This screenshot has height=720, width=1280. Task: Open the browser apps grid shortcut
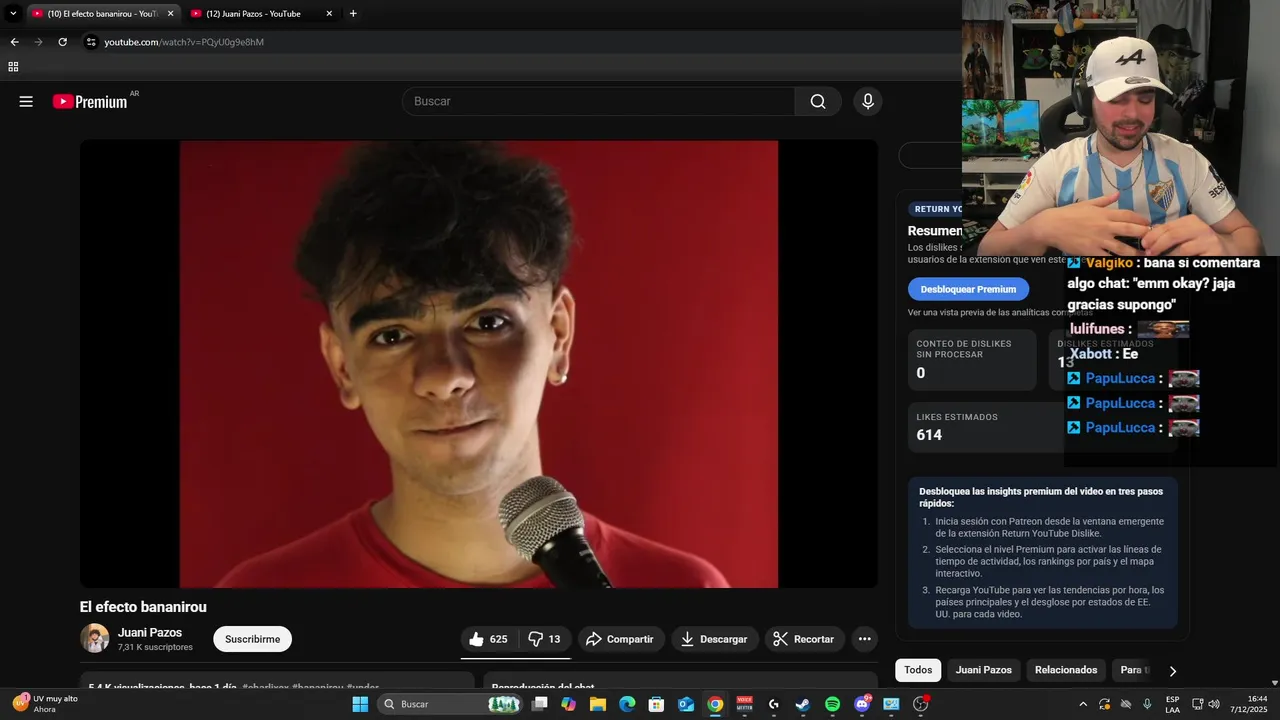pos(13,67)
